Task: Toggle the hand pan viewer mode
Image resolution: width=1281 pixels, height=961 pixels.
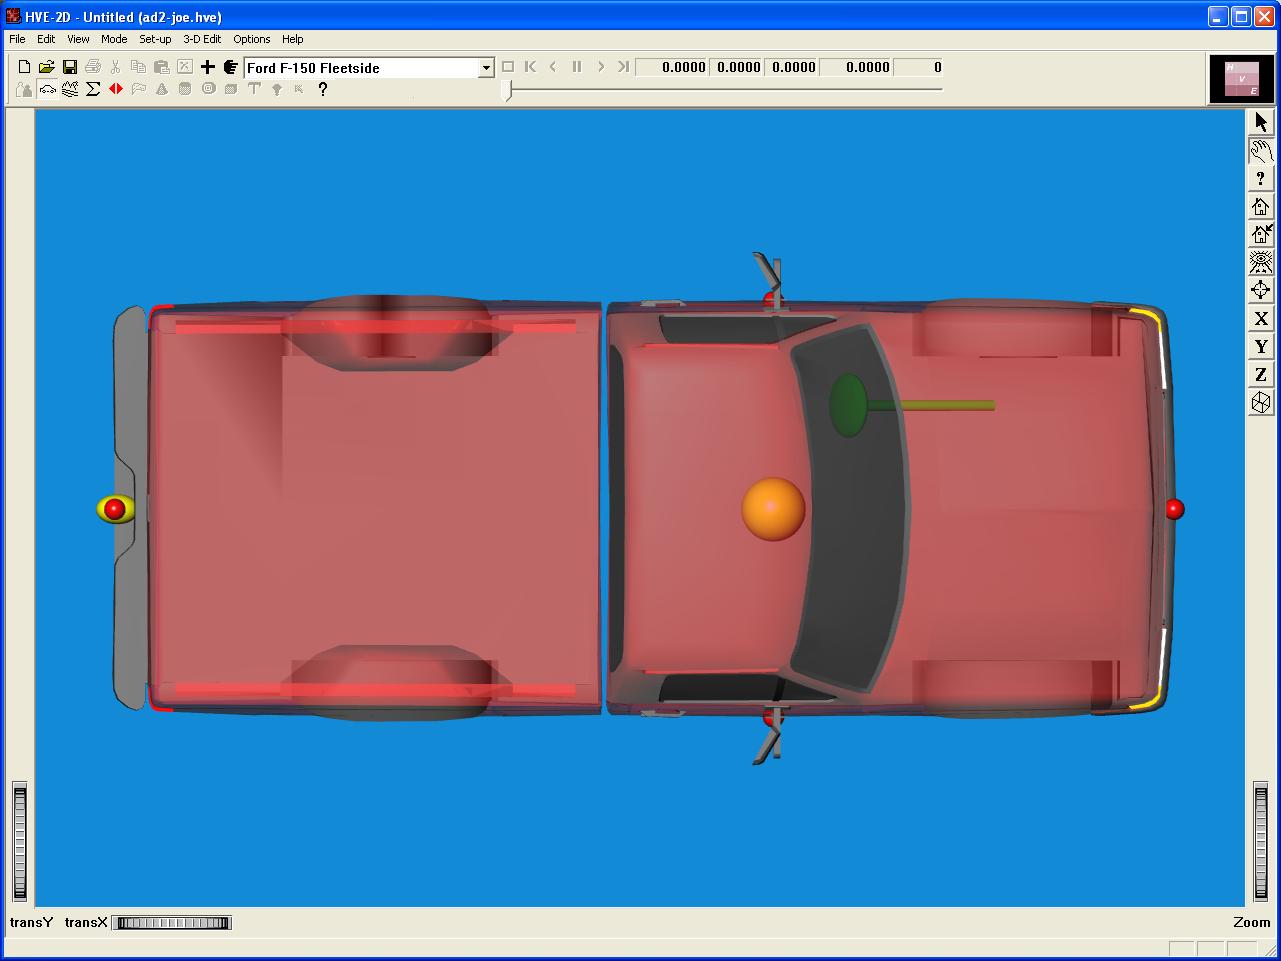Action: click(x=1260, y=150)
